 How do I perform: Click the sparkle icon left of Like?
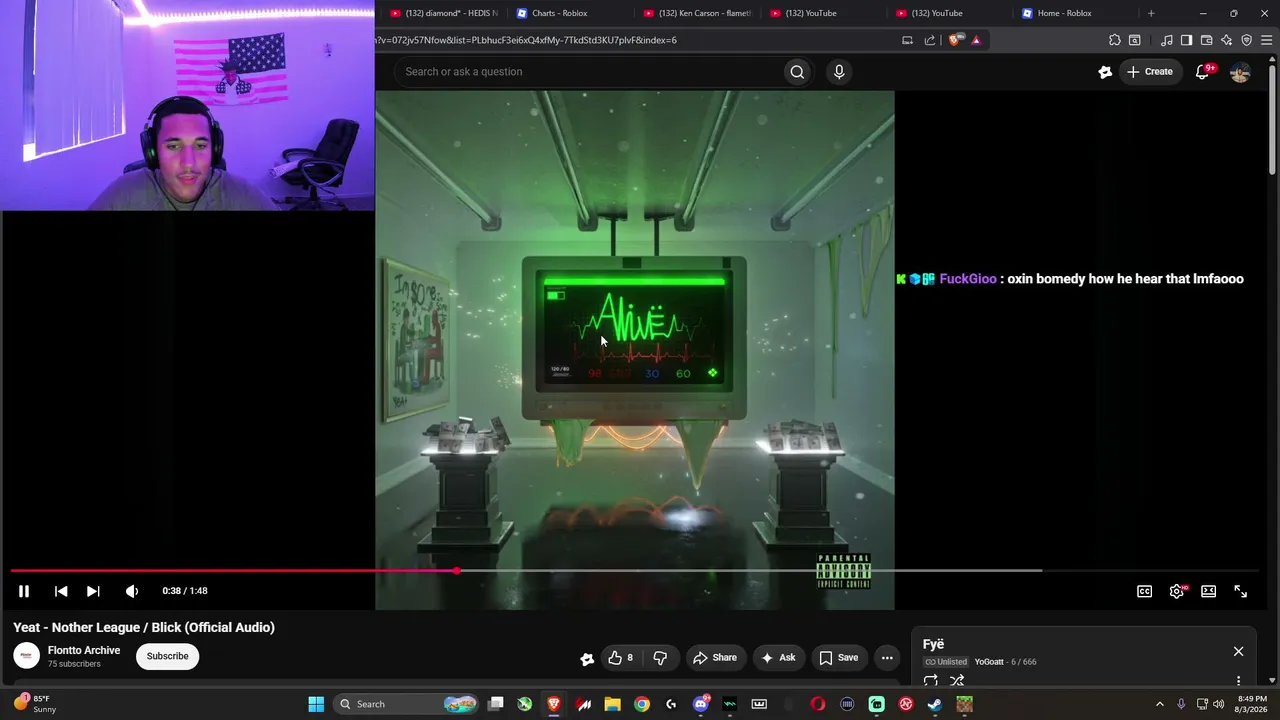(x=587, y=658)
